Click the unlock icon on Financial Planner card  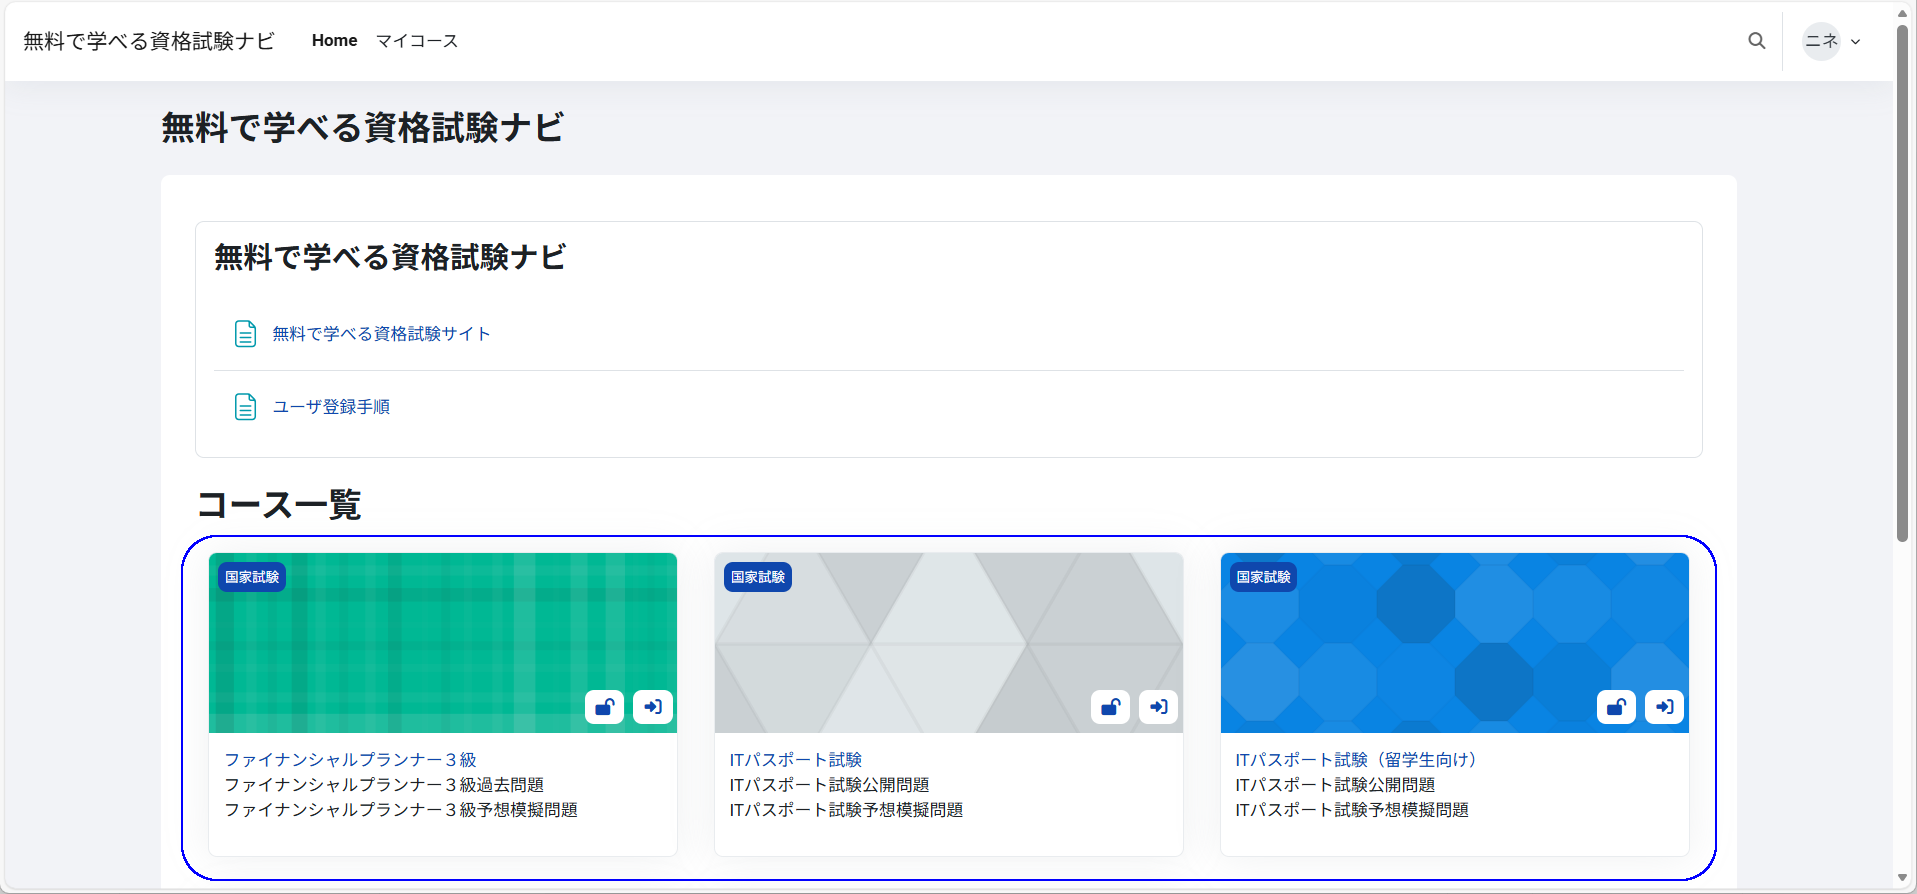tap(604, 707)
